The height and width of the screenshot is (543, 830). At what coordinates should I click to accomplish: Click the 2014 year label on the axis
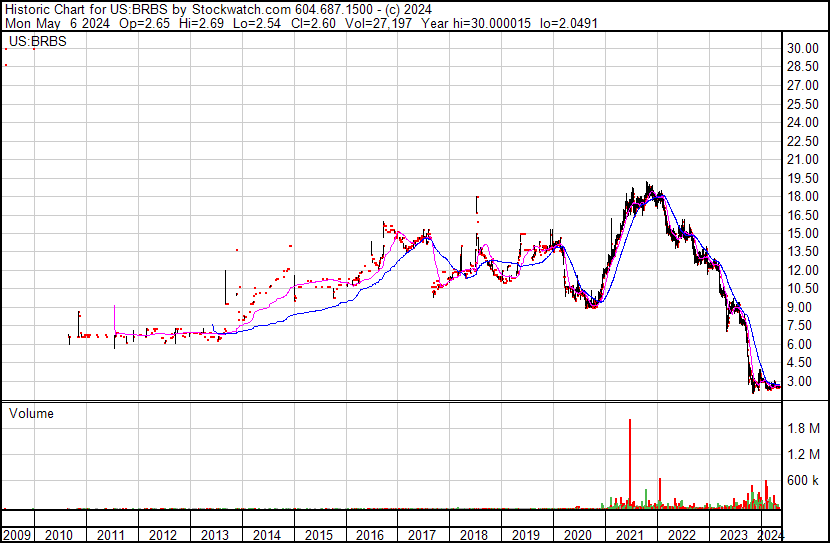point(266,535)
